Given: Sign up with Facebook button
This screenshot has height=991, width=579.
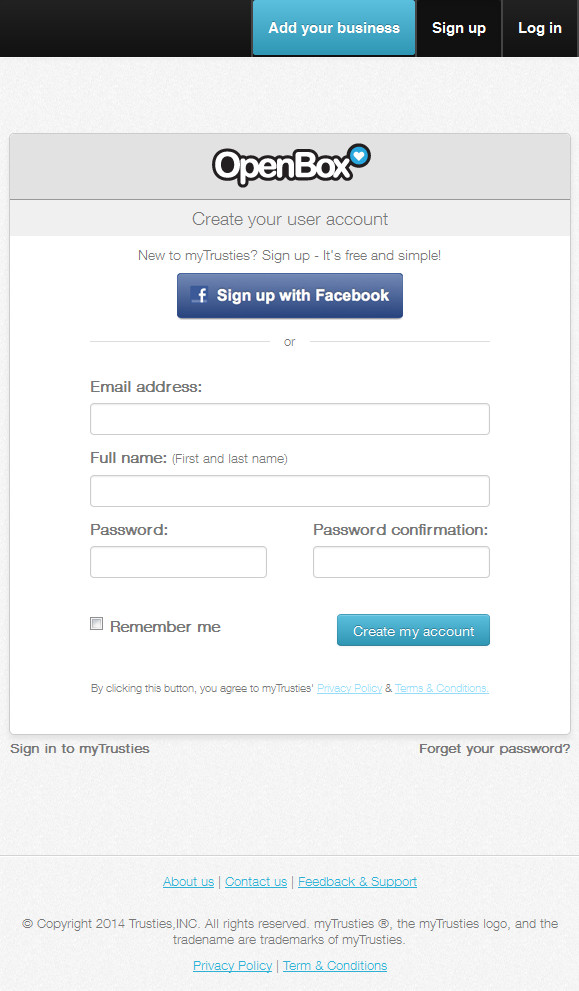Looking at the screenshot, I should [290, 295].
